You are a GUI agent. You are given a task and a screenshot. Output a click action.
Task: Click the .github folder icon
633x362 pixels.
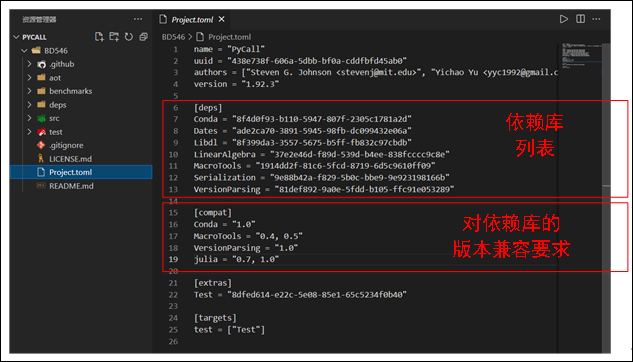42,64
